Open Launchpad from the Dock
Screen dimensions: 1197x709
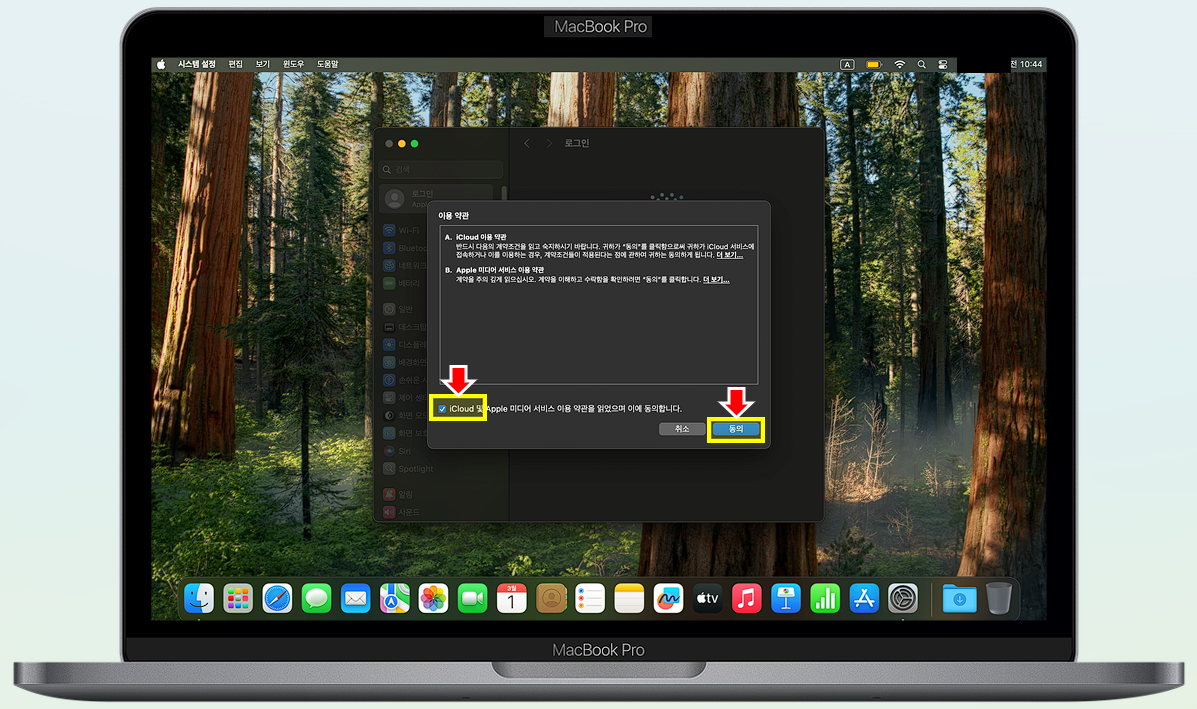point(238,598)
